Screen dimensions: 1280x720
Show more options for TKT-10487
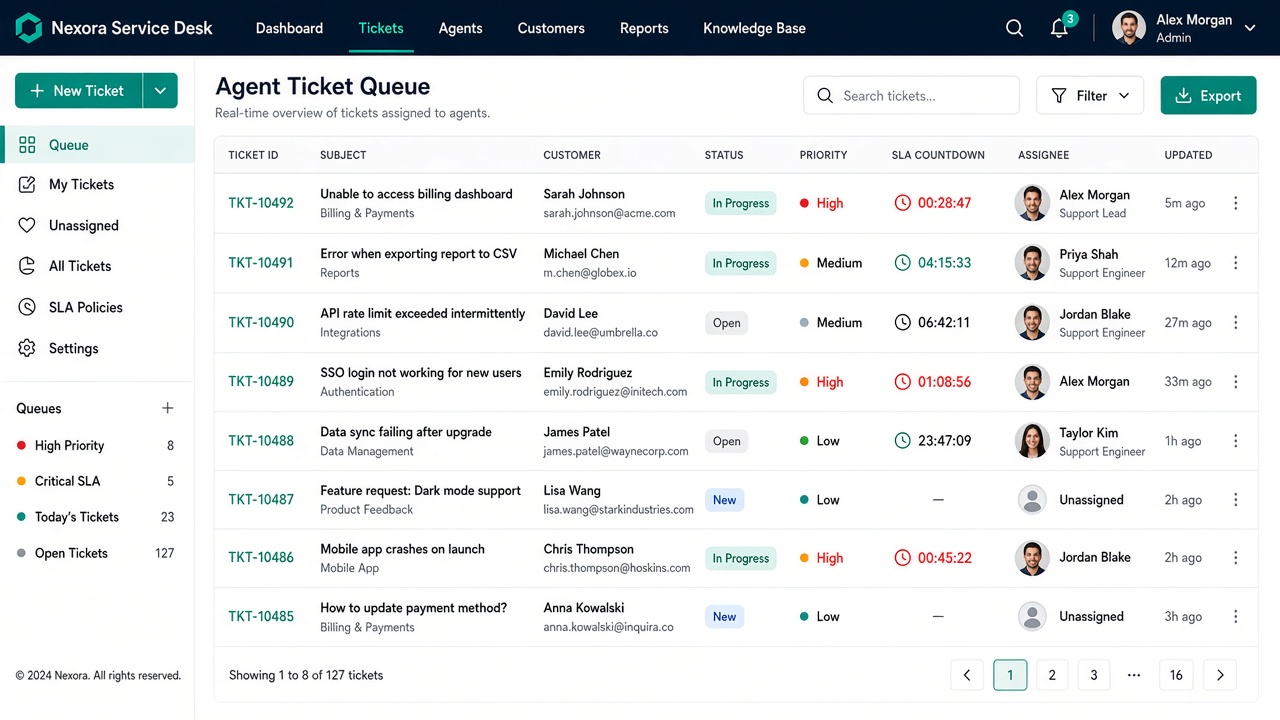point(1236,500)
